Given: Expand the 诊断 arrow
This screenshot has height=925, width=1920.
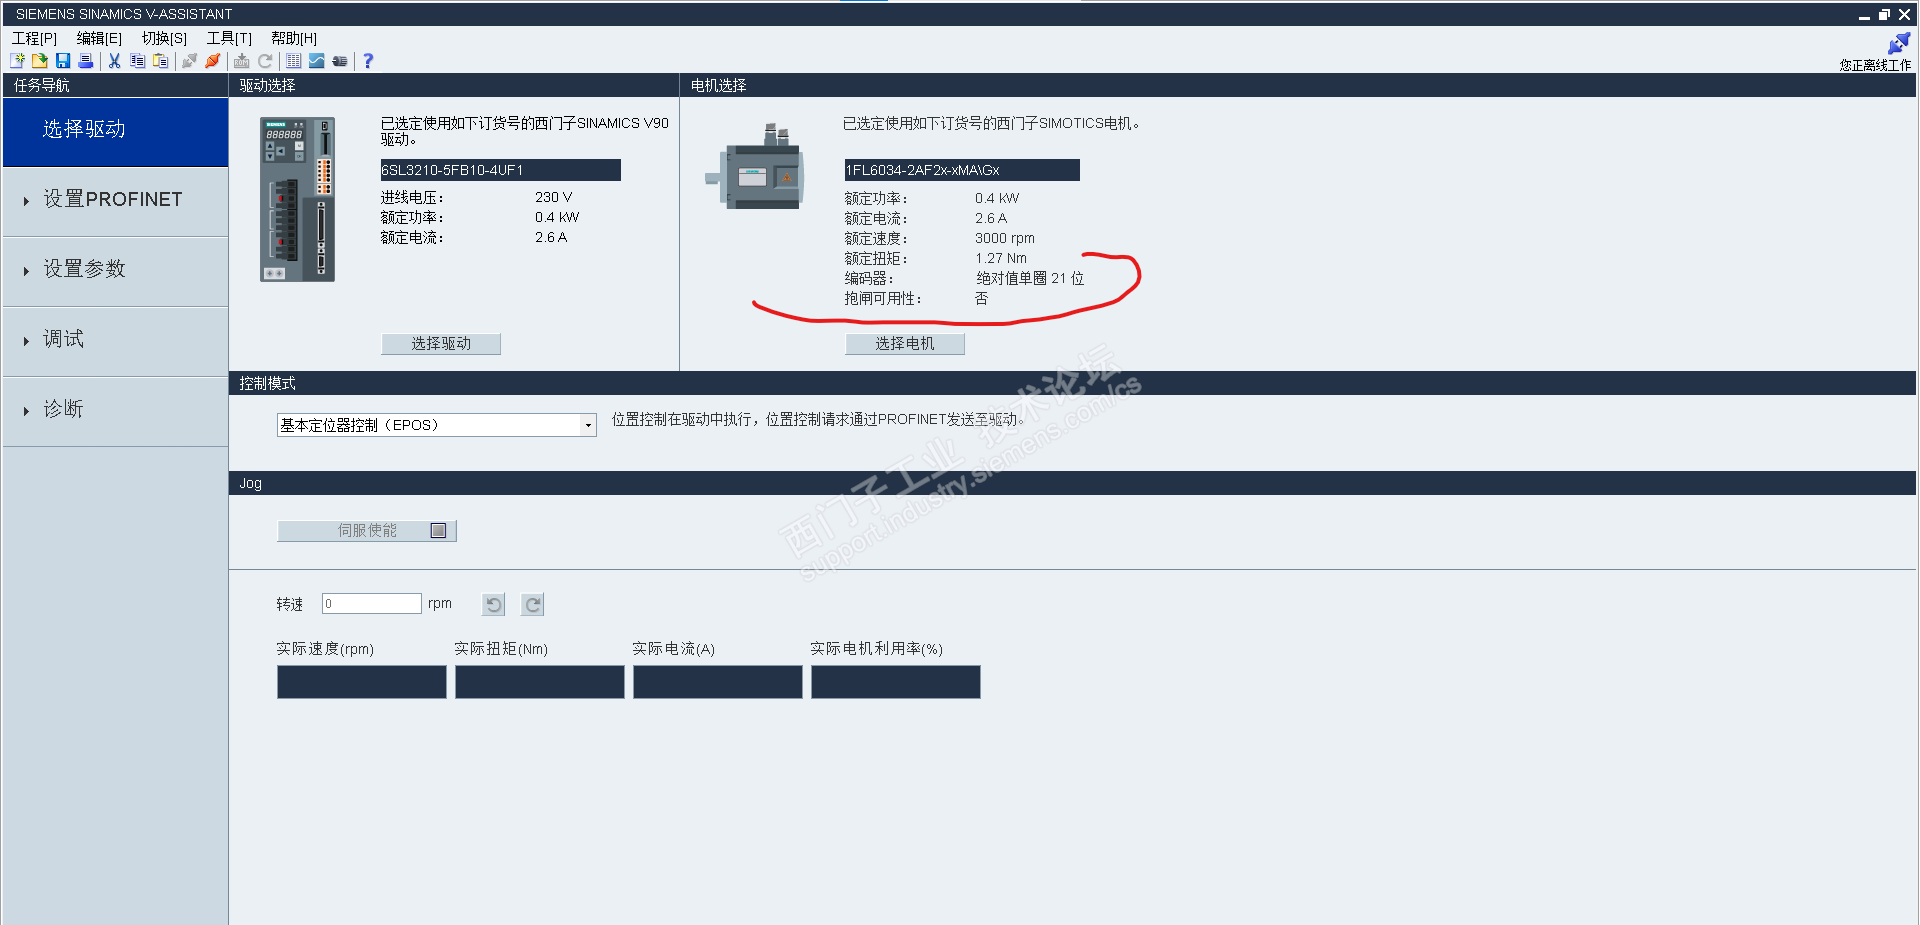Looking at the screenshot, I should (26, 411).
